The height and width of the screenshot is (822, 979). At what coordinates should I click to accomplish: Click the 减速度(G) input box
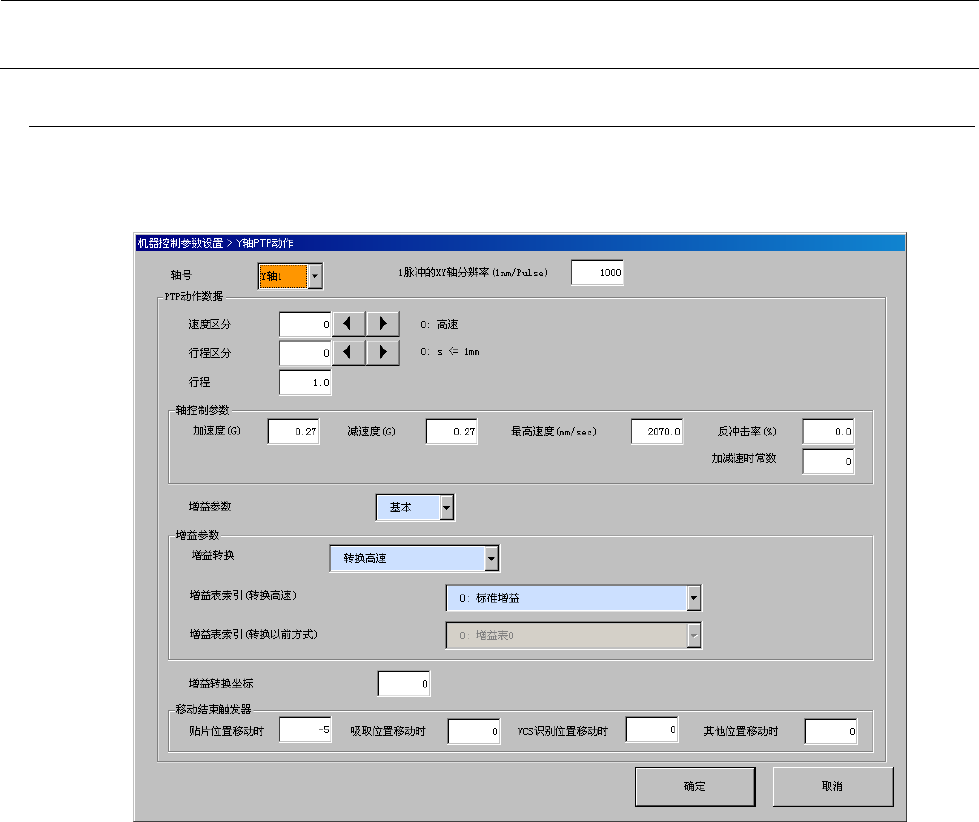(452, 431)
